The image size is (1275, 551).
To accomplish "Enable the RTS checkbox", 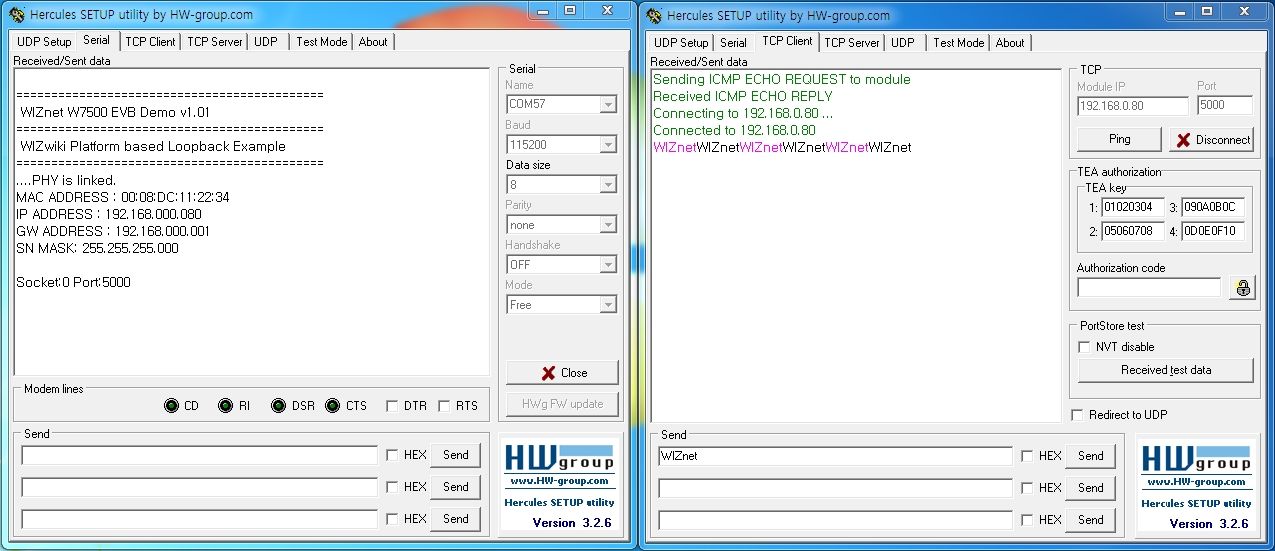I will [x=443, y=406].
